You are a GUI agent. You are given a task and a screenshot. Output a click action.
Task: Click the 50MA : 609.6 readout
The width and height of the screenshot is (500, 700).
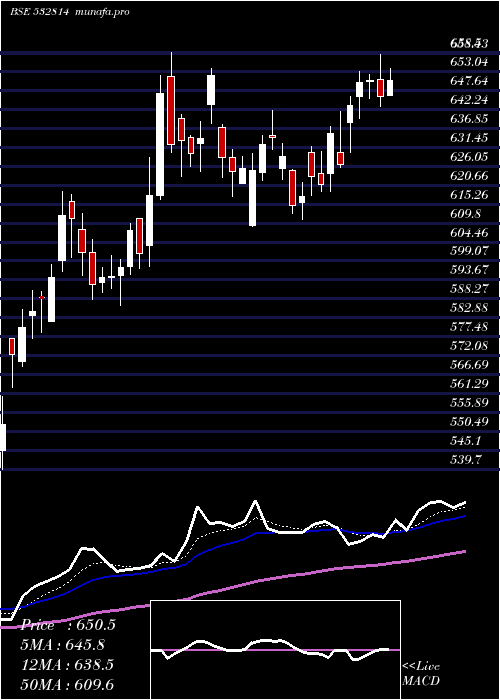(68, 684)
